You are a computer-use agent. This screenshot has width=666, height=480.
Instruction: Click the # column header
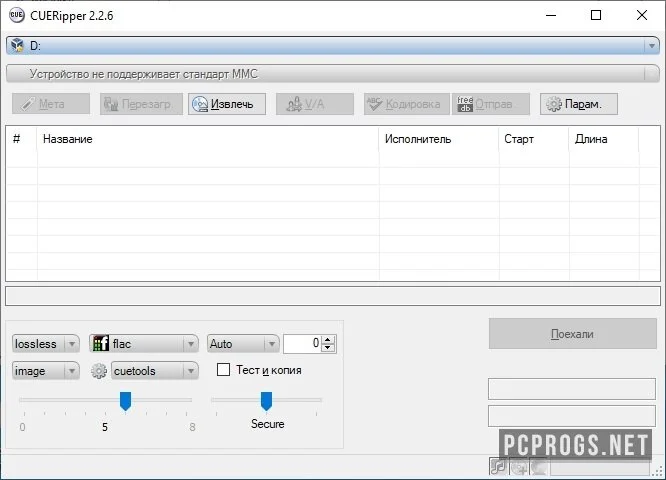pyautogui.click(x=22, y=139)
